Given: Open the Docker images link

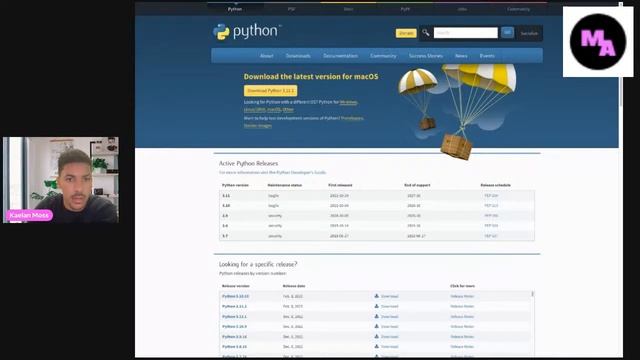Looking at the screenshot, I should [258, 126].
